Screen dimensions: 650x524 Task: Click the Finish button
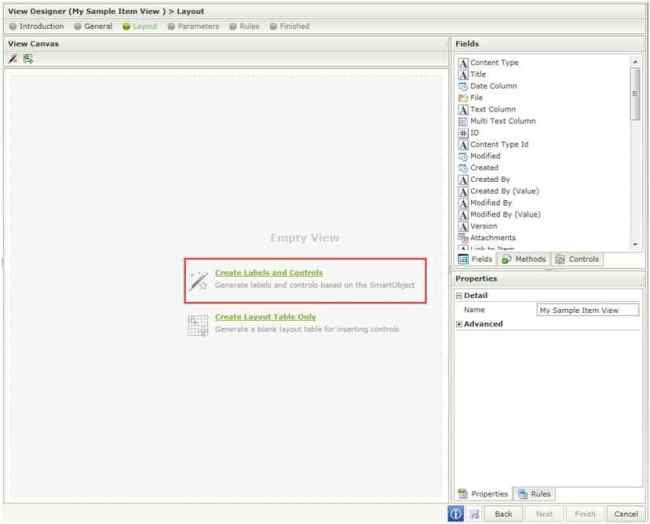(585, 514)
